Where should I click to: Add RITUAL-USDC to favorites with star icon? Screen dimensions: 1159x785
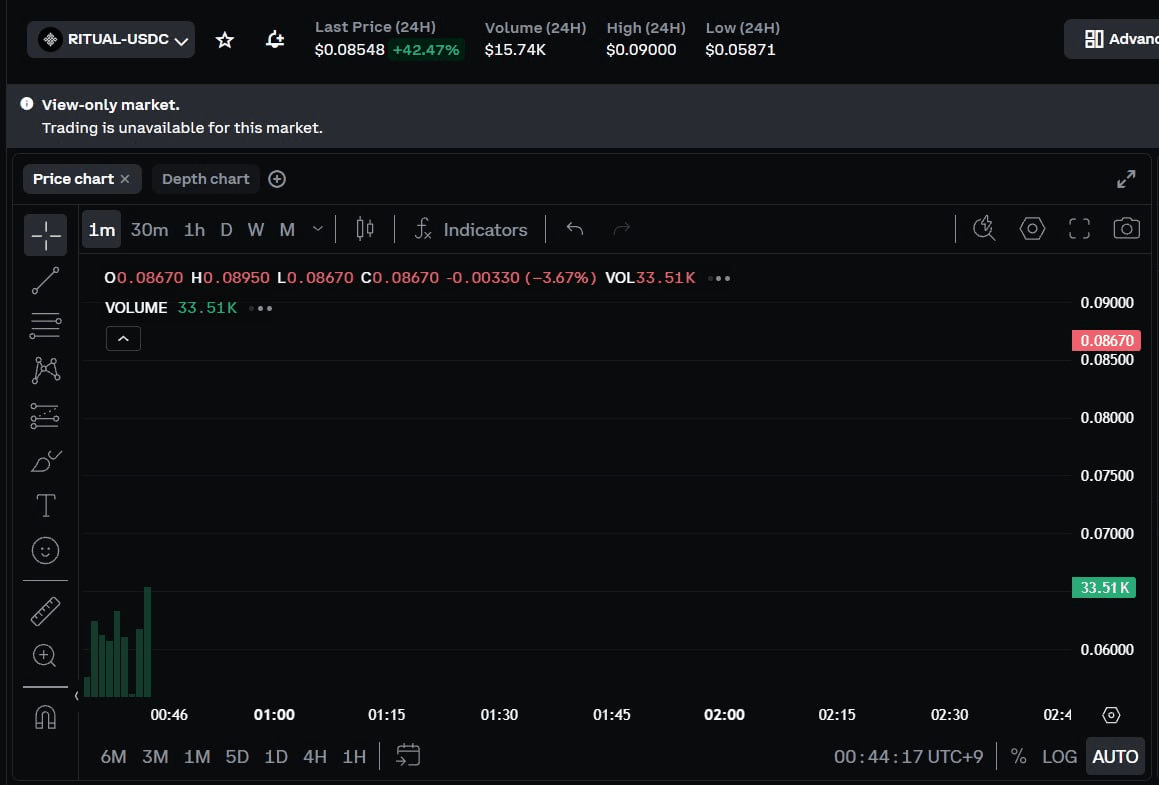point(225,40)
